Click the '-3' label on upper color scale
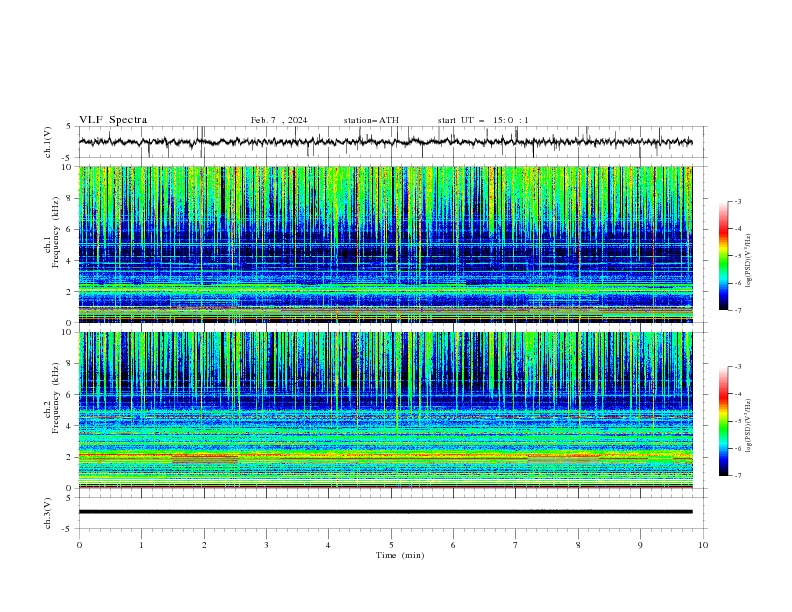Viewport: 792px width, 612px height. 737,201
